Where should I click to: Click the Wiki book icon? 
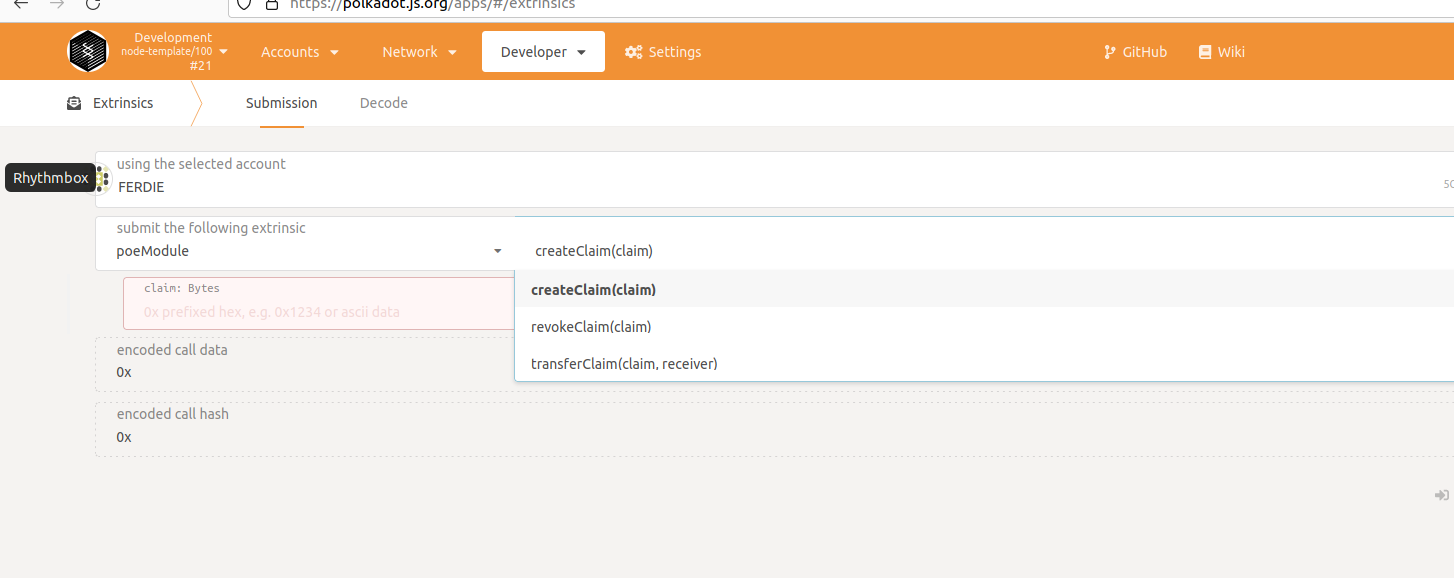click(1204, 52)
